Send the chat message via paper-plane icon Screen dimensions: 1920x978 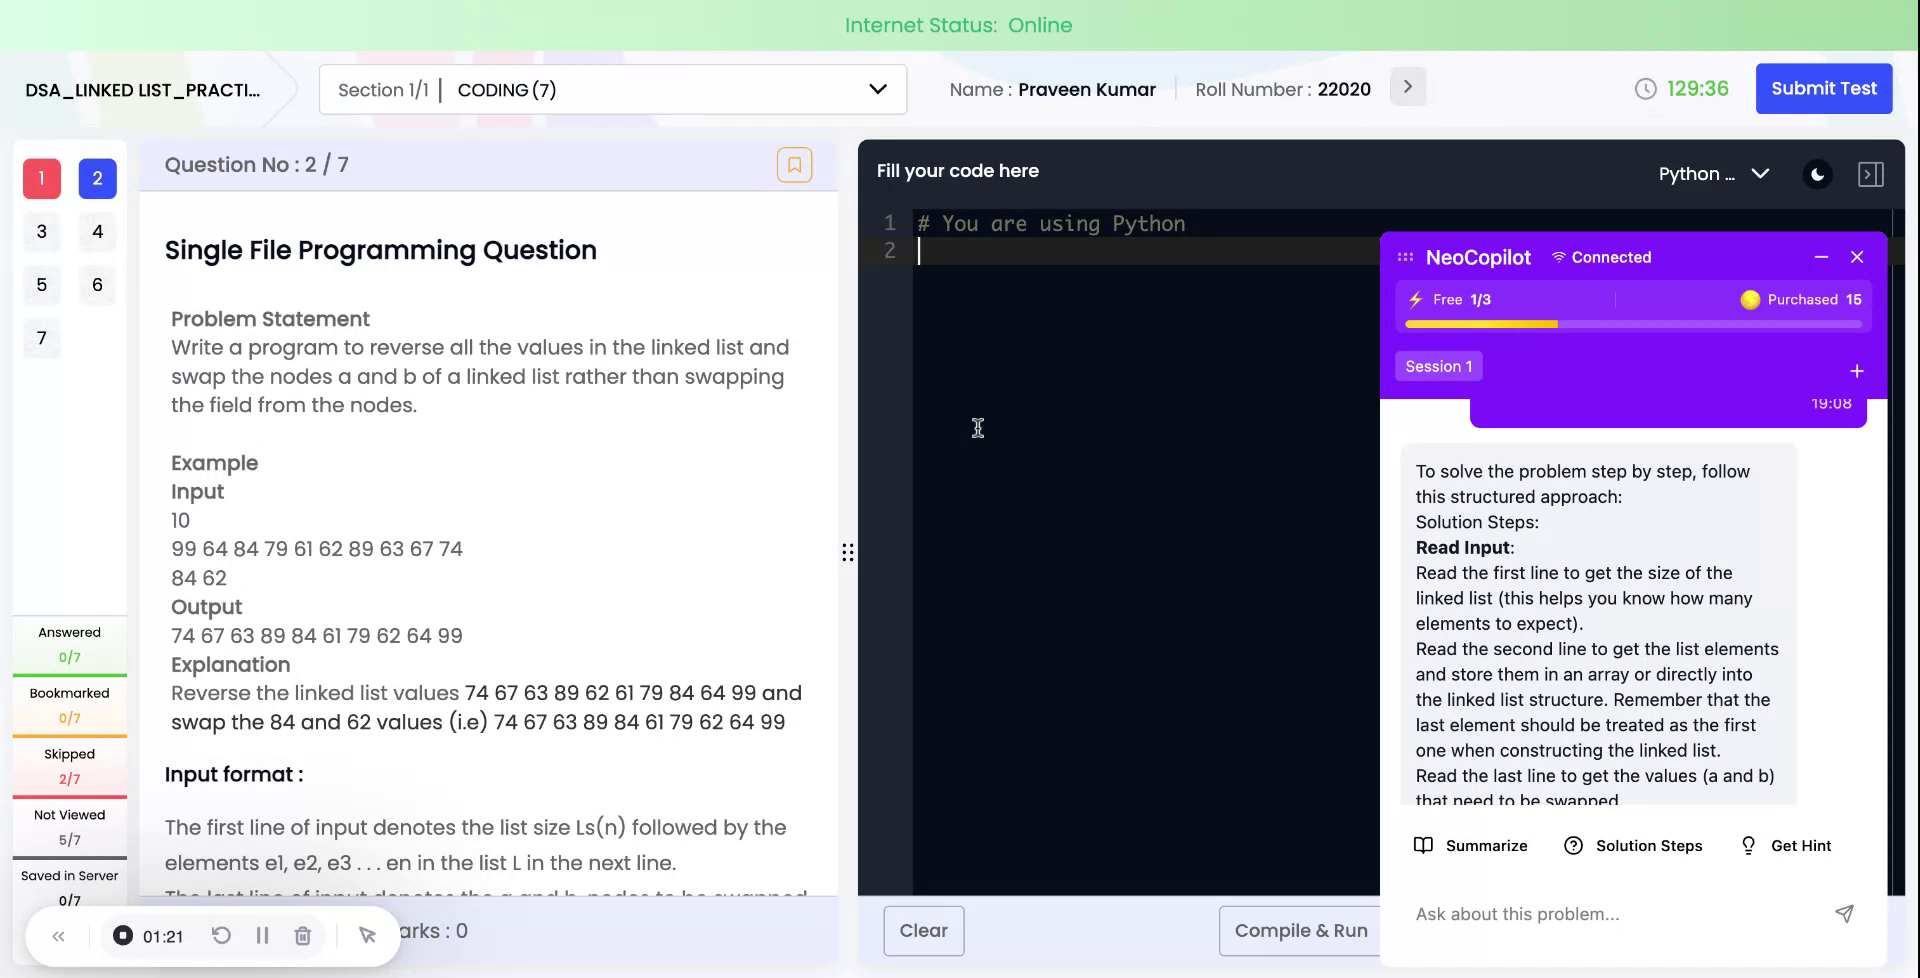[x=1845, y=913]
